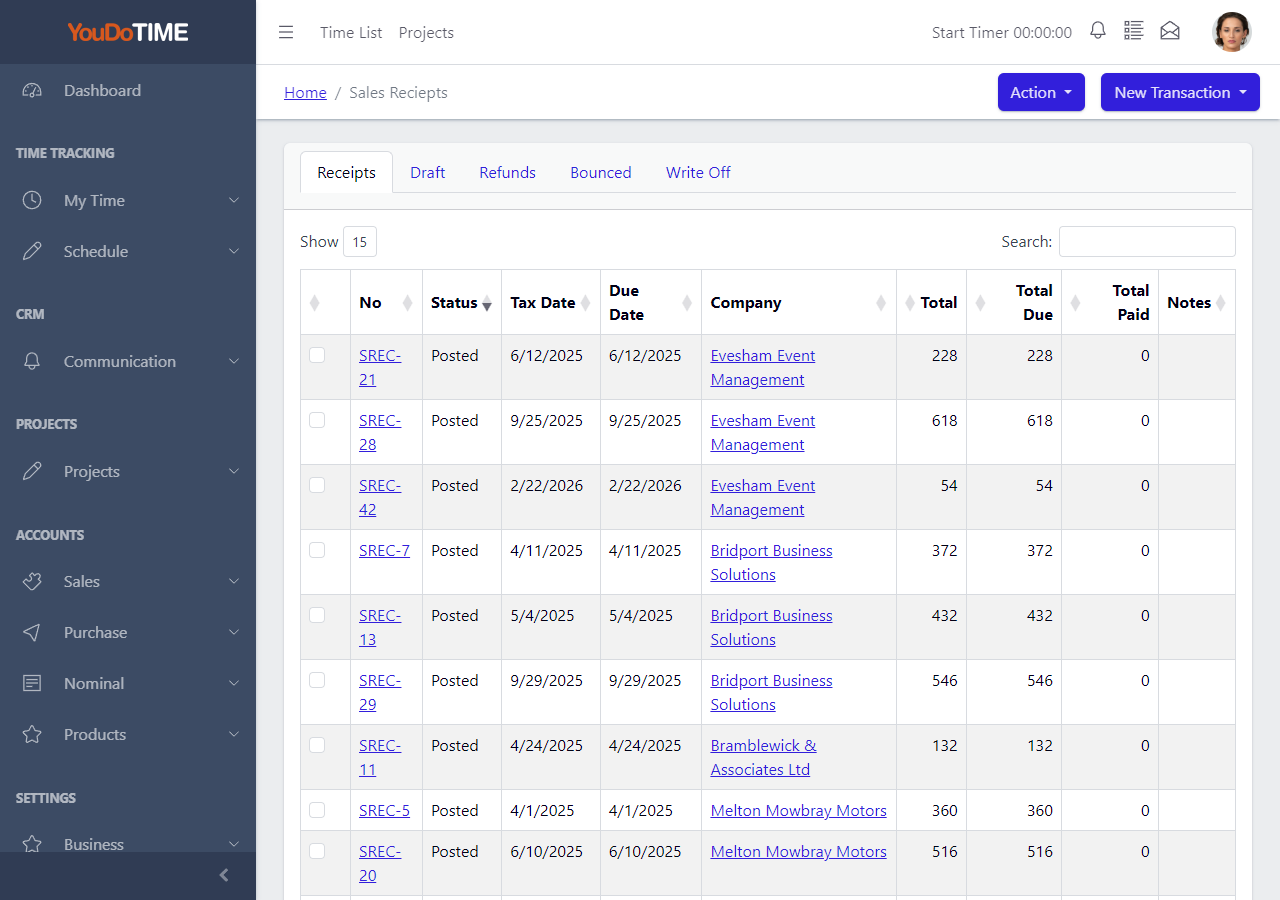Open Melton Mowbray Motors company link for SREC-5

click(798, 810)
